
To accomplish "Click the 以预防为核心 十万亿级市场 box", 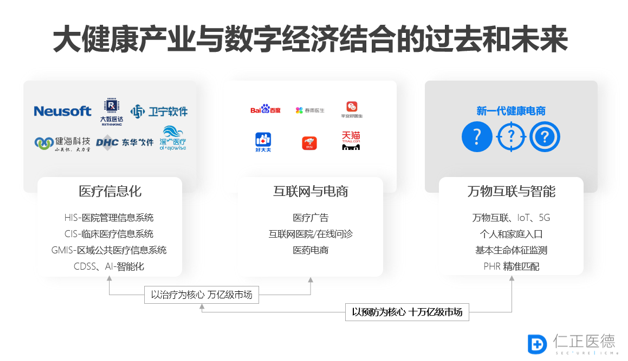I will 407,312.
